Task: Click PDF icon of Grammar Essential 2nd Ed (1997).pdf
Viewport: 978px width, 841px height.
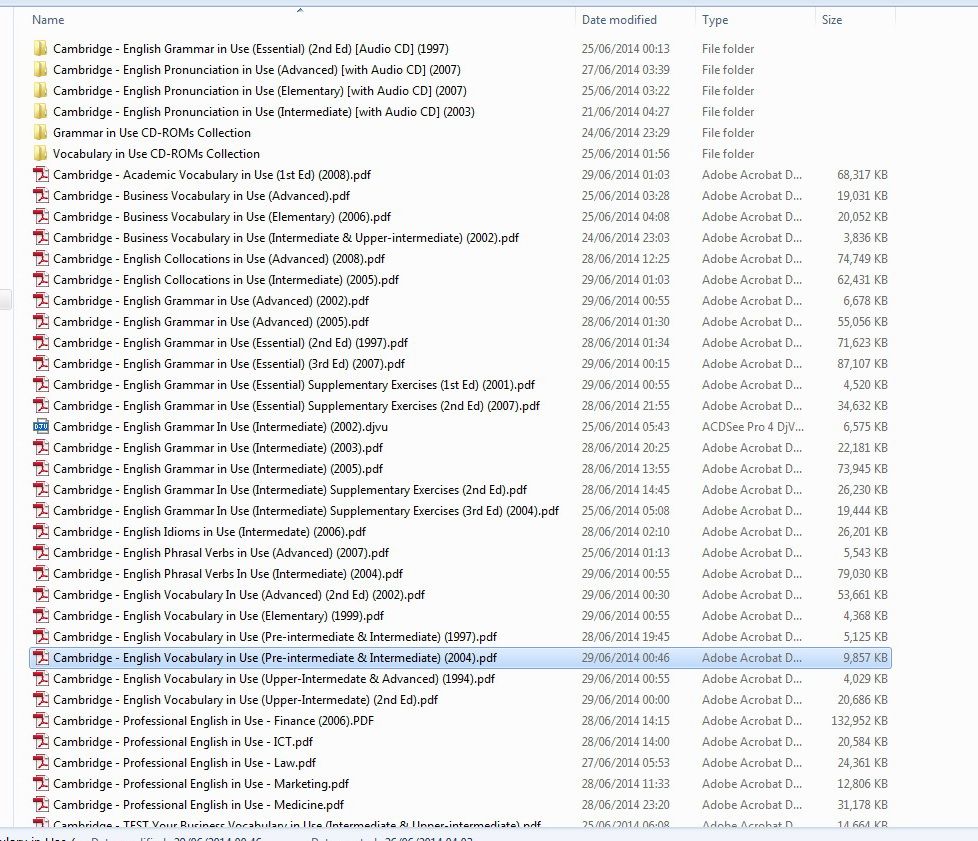Action: pyautogui.click(x=41, y=343)
